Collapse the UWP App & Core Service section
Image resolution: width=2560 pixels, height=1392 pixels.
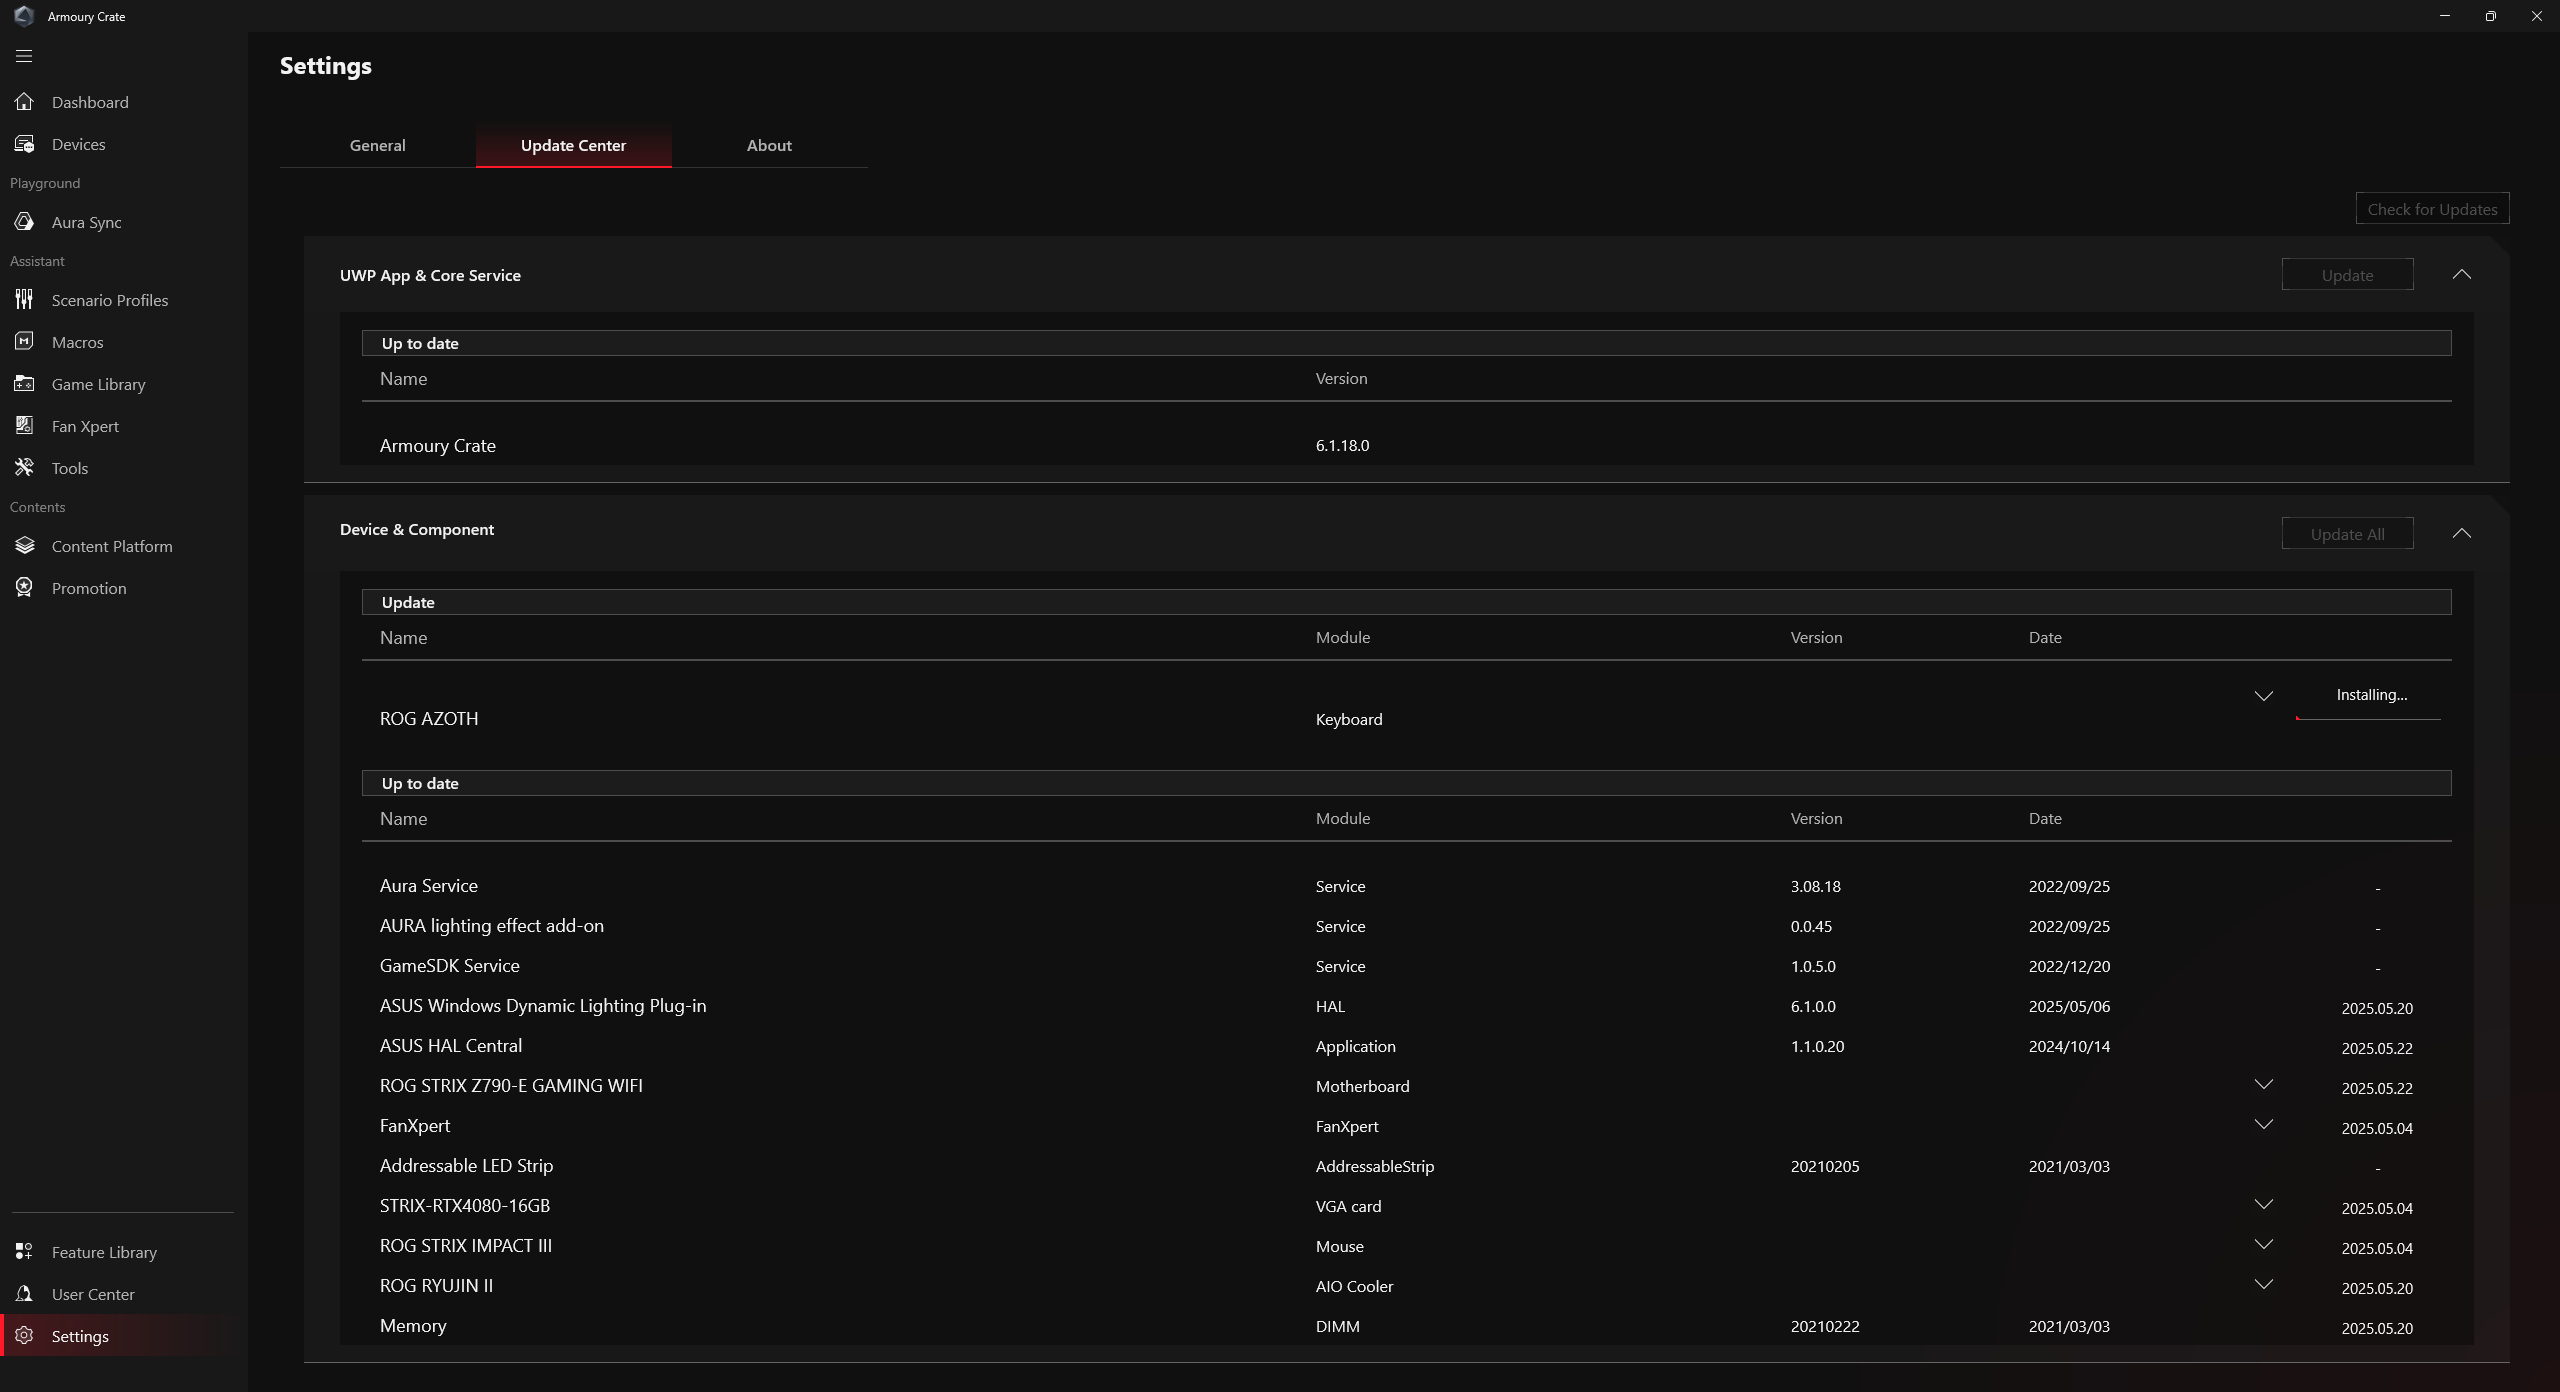[2461, 275]
